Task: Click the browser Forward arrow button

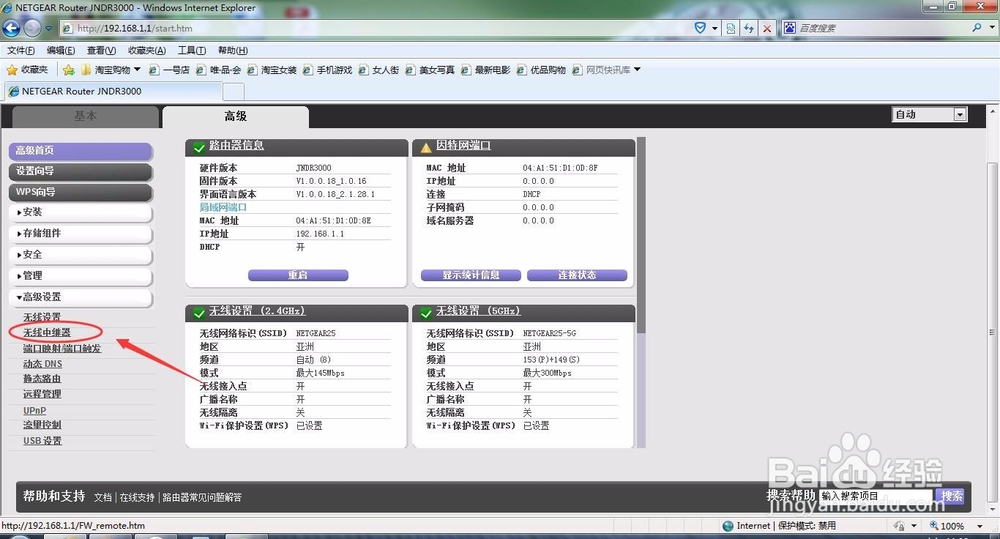Action: (32, 28)
